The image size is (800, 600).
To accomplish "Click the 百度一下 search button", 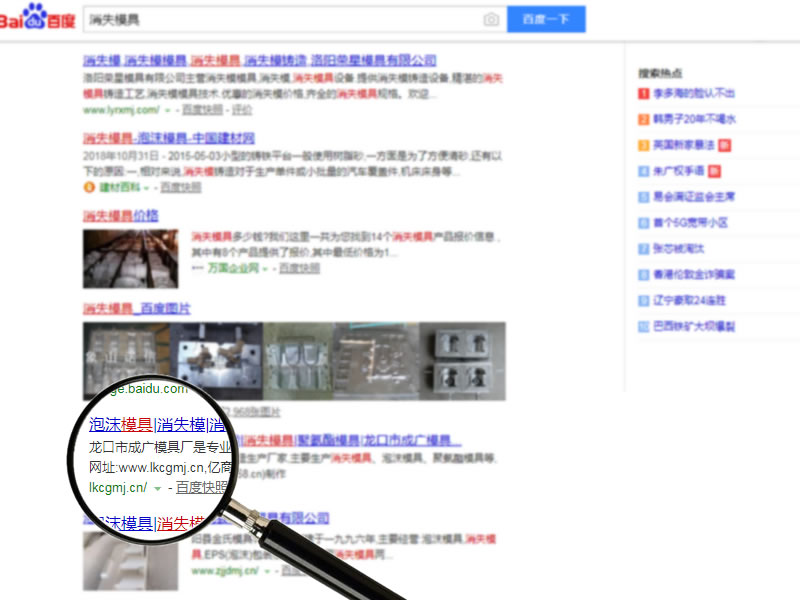I will coord(546,19).
